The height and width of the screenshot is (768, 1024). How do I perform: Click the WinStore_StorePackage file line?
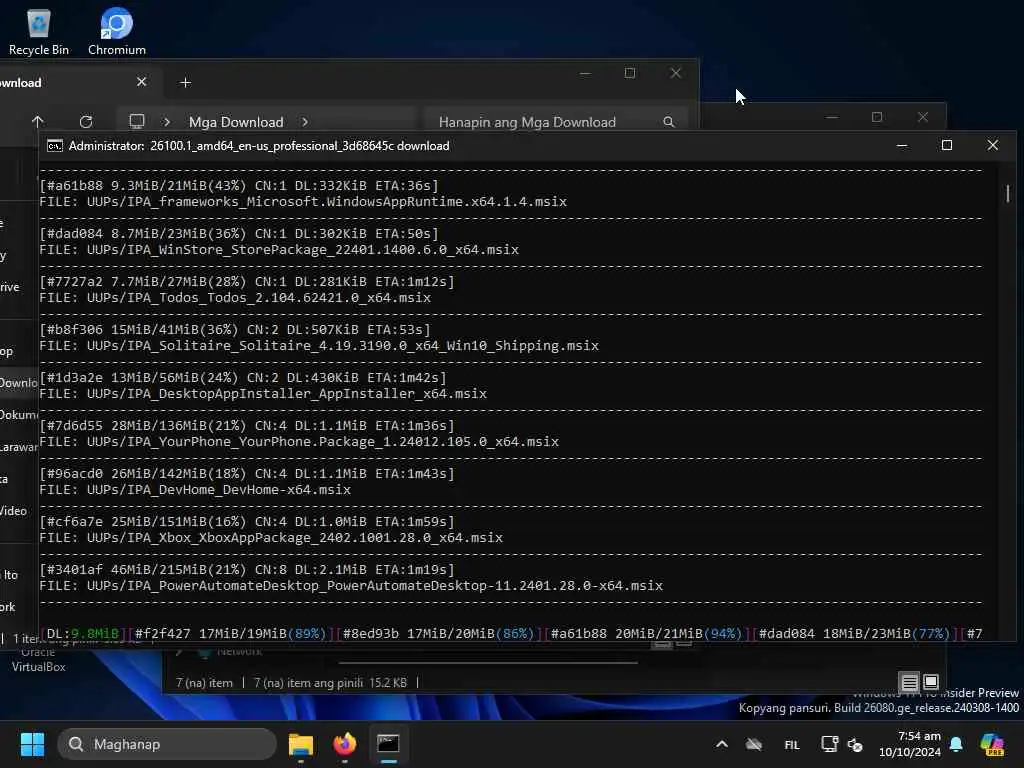point(279,249)
